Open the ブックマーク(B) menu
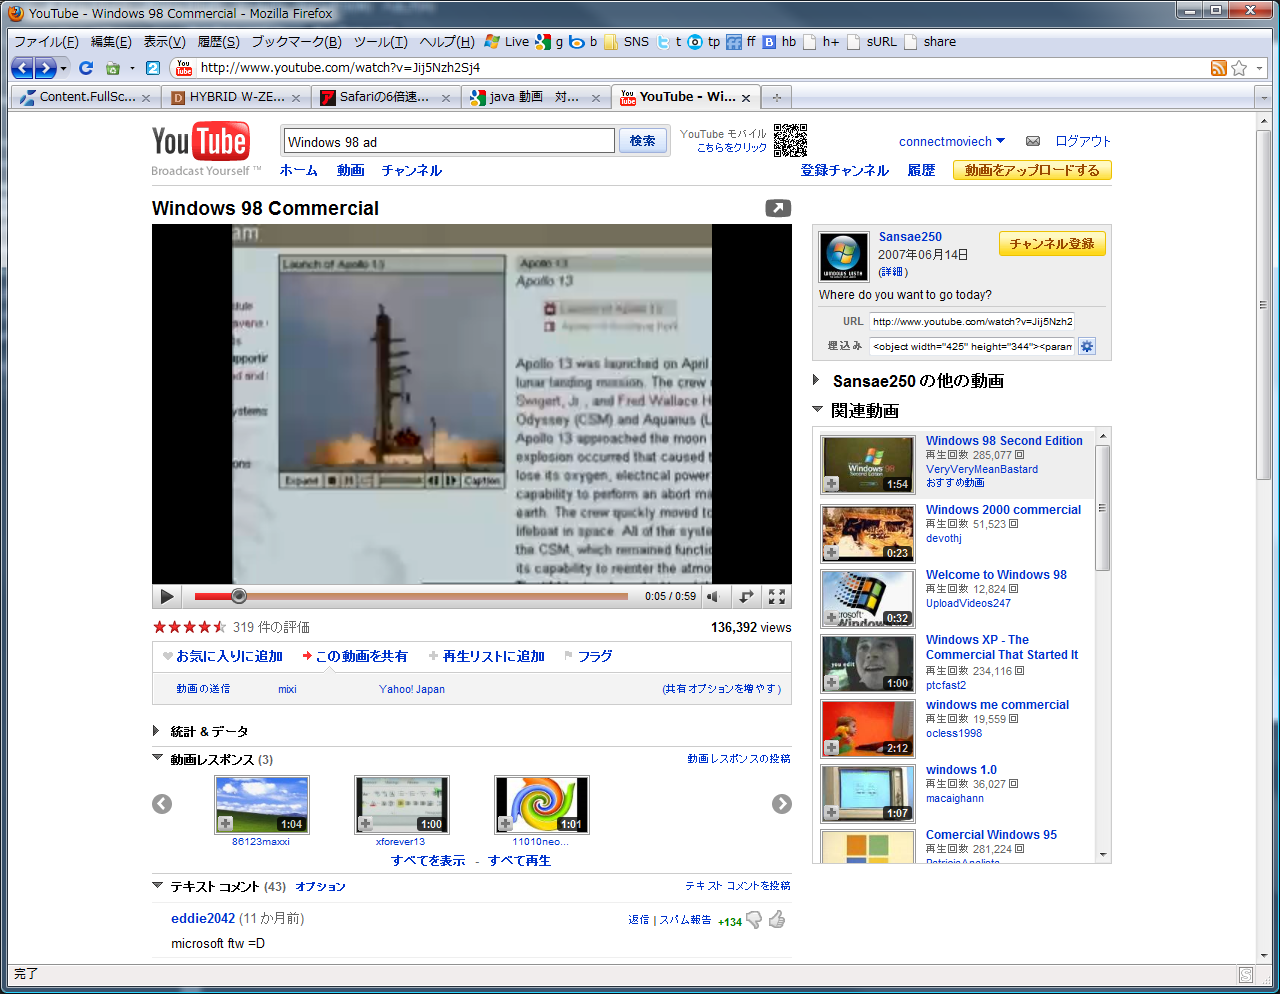 296,42
